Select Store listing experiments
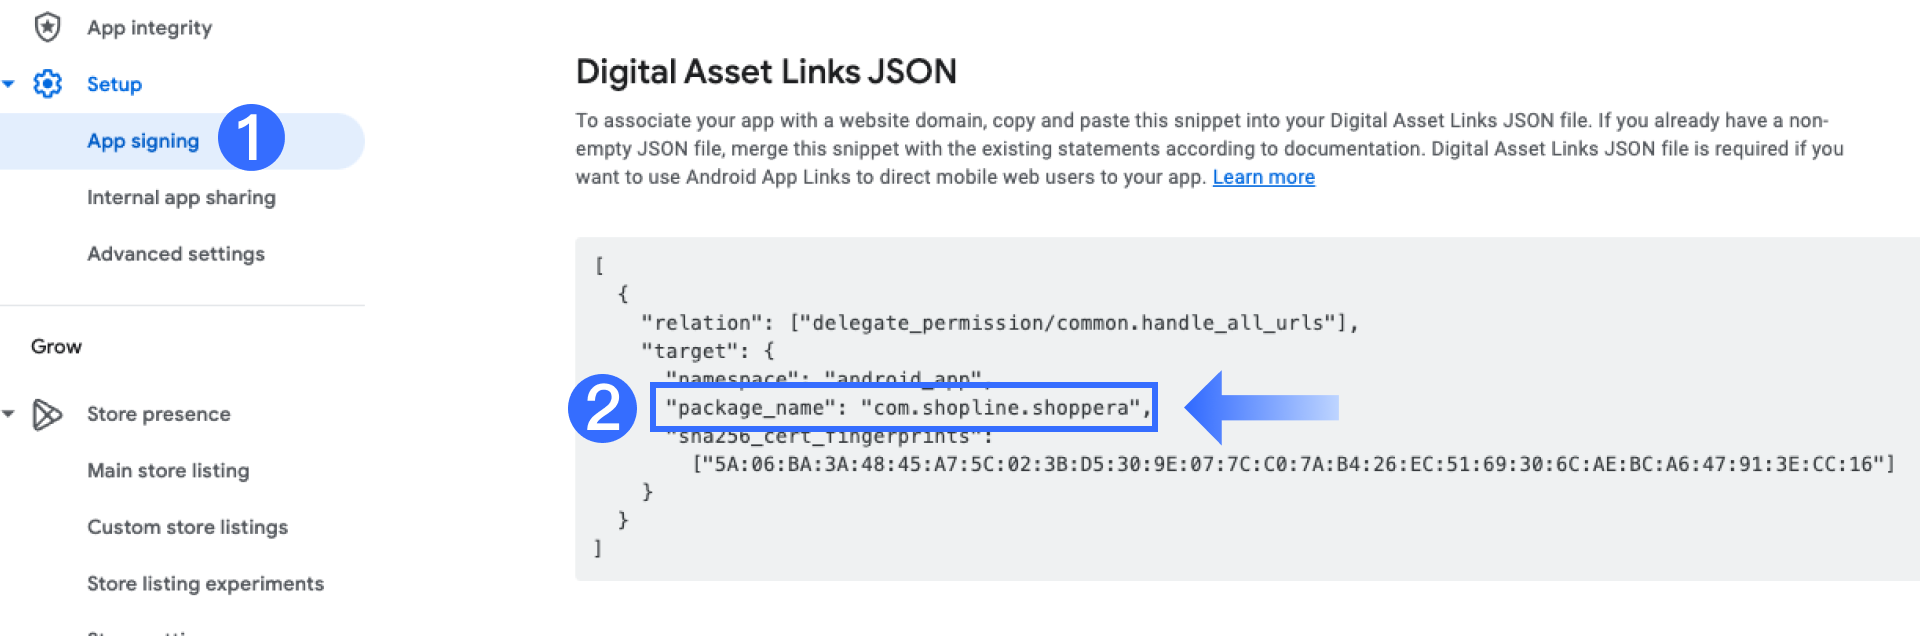The width and height of the screenshot is (1920, 636). [x=205, y=583]
